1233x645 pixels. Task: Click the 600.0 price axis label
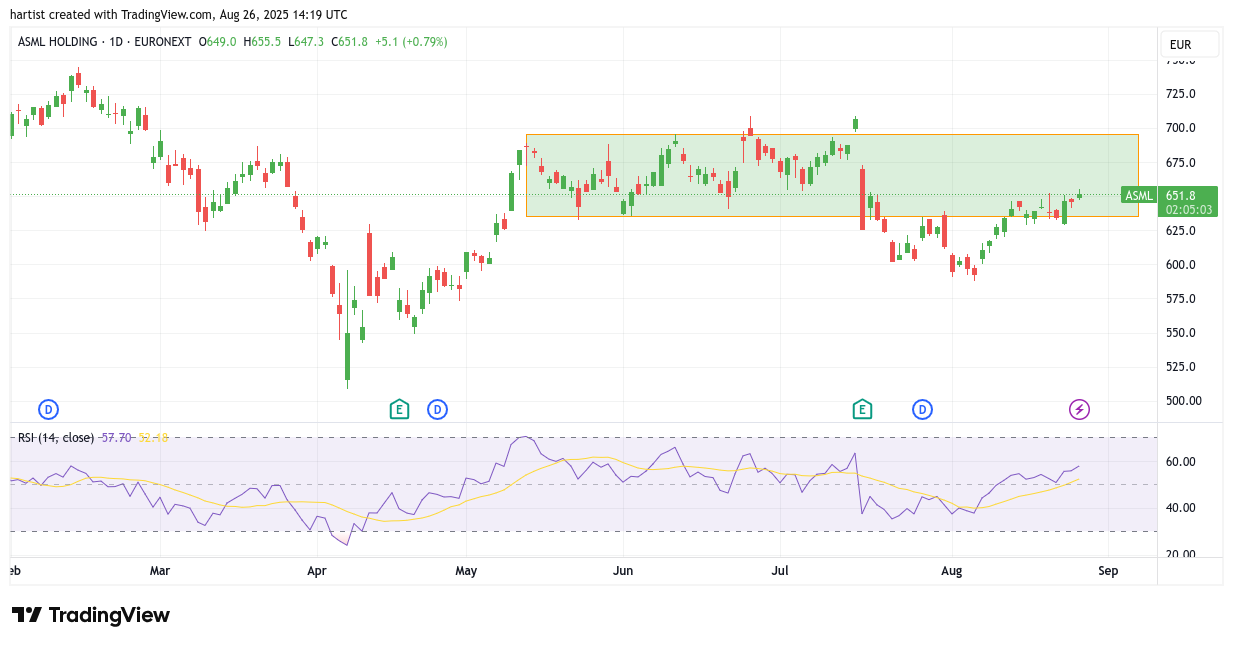(1180, 265)
